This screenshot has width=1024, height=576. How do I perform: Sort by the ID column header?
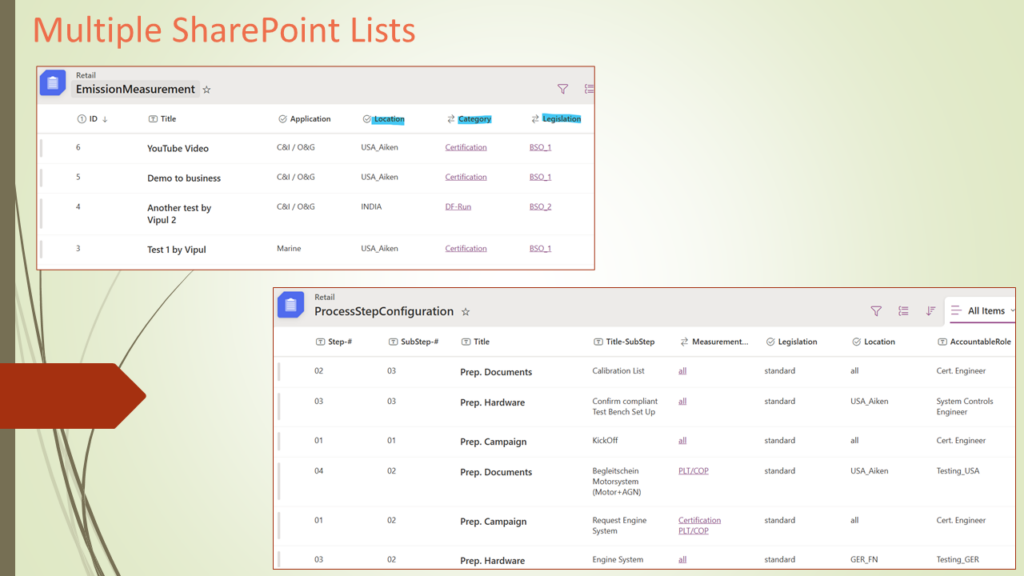coord(92,119)
